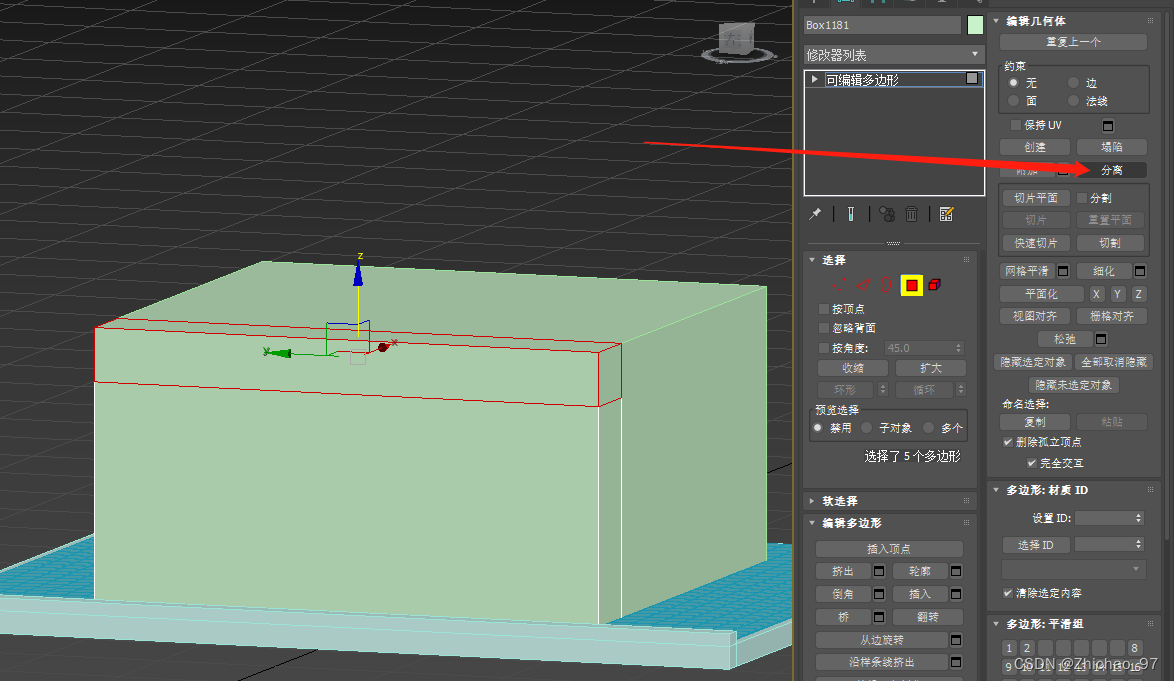Open settings box next to 插入 button
The image size is (1174, 681).
(956, 594)
